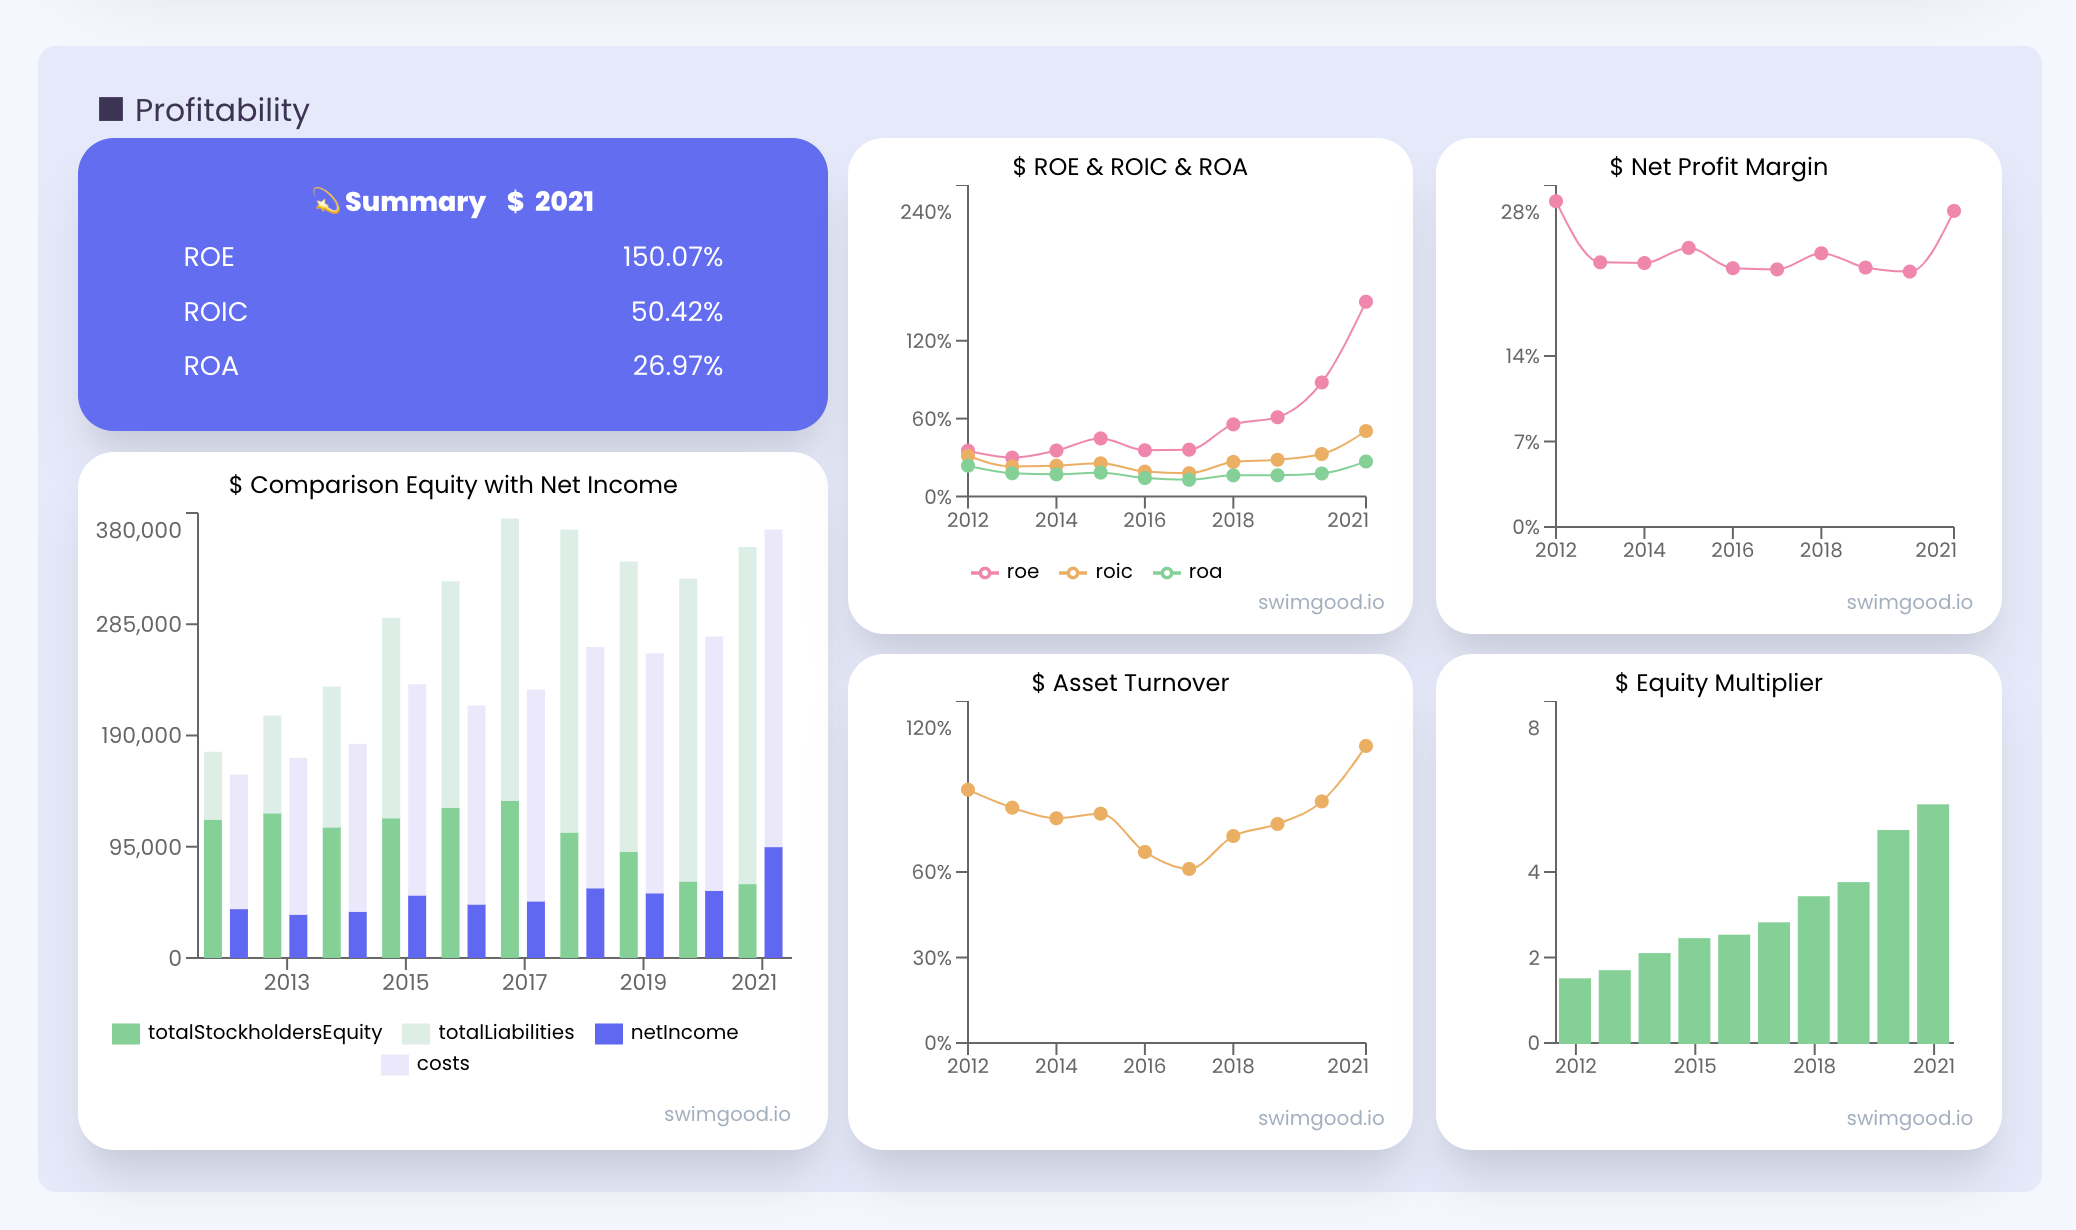2076x1230 pixels.
Task: Select the ROE 150.07% summary row
Action: 452,257
